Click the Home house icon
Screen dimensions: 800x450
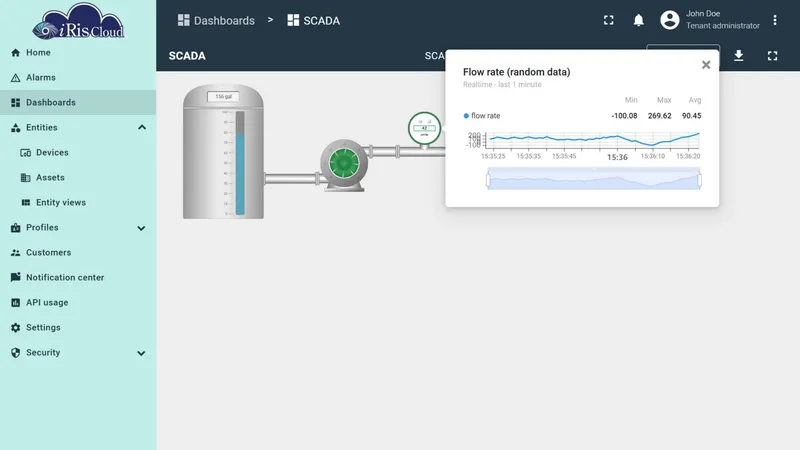tap(15, 53)
